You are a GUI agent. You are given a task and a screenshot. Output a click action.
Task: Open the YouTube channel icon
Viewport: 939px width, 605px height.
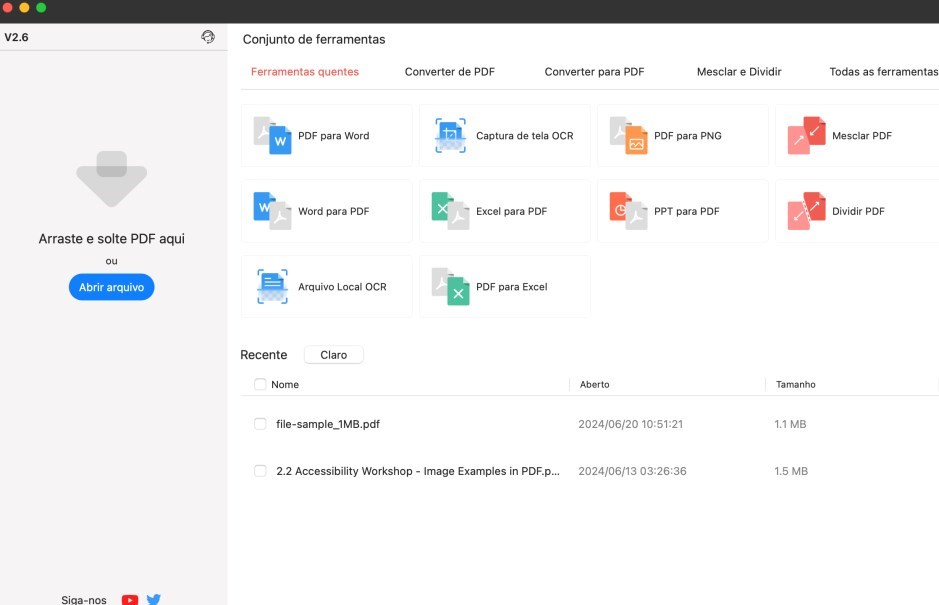(129, 599)
